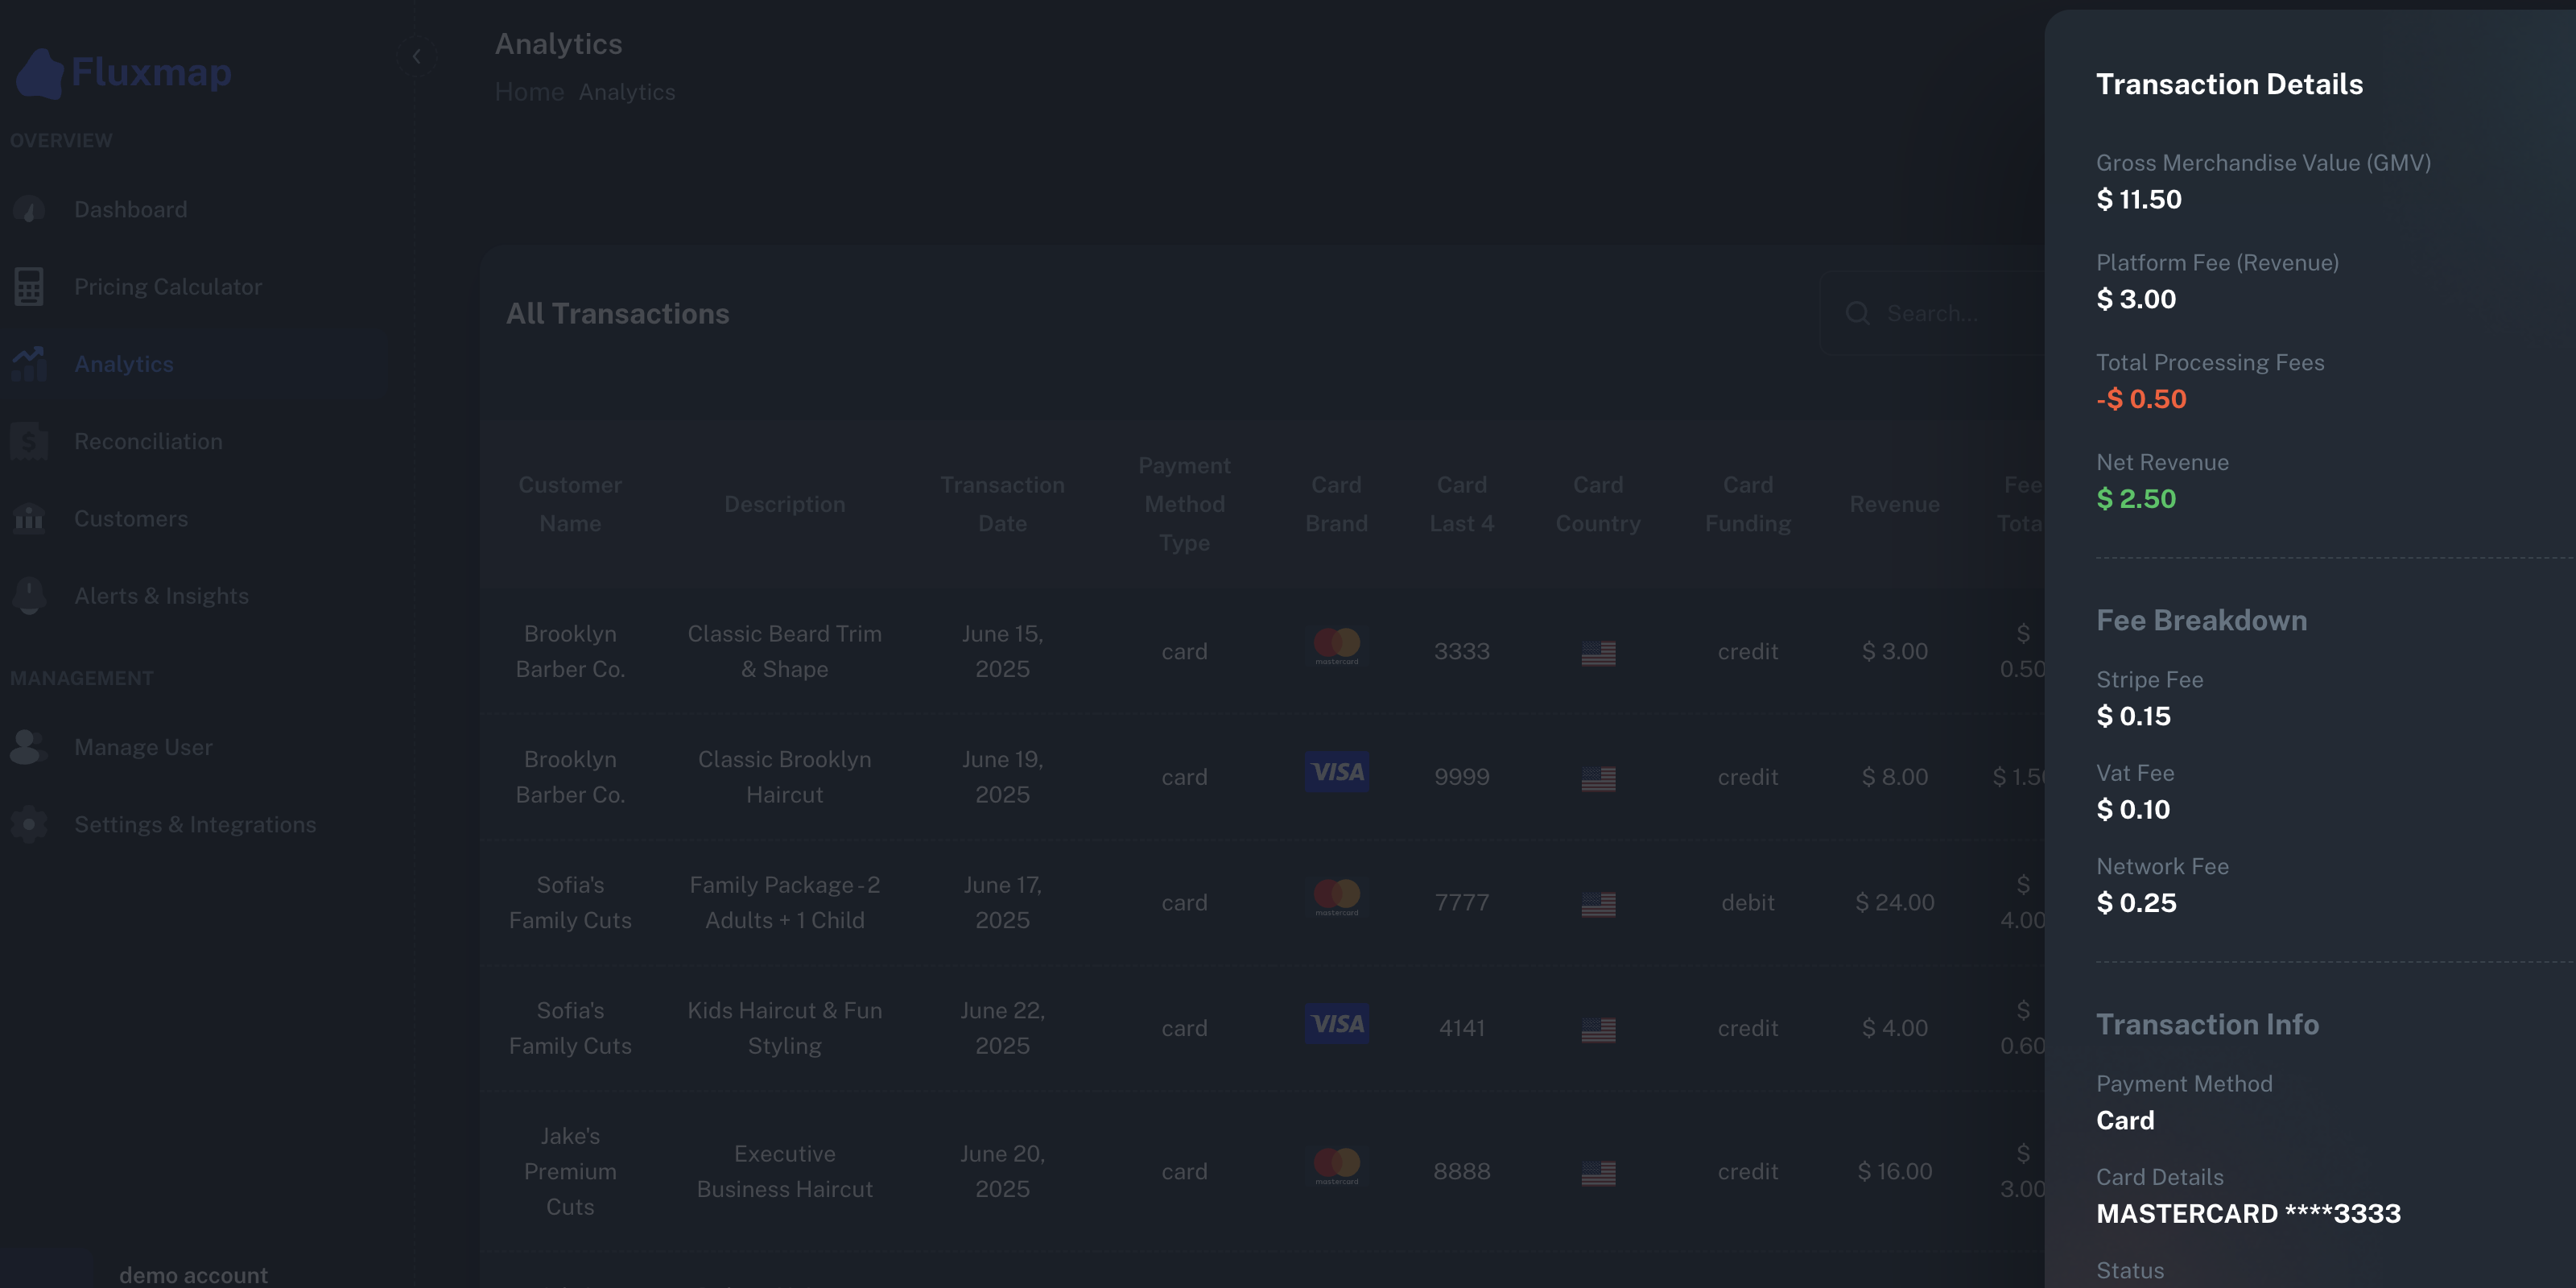Open Alerts & Insights via its bell icon
2576x1288 pixels.
tap(29, 595)
